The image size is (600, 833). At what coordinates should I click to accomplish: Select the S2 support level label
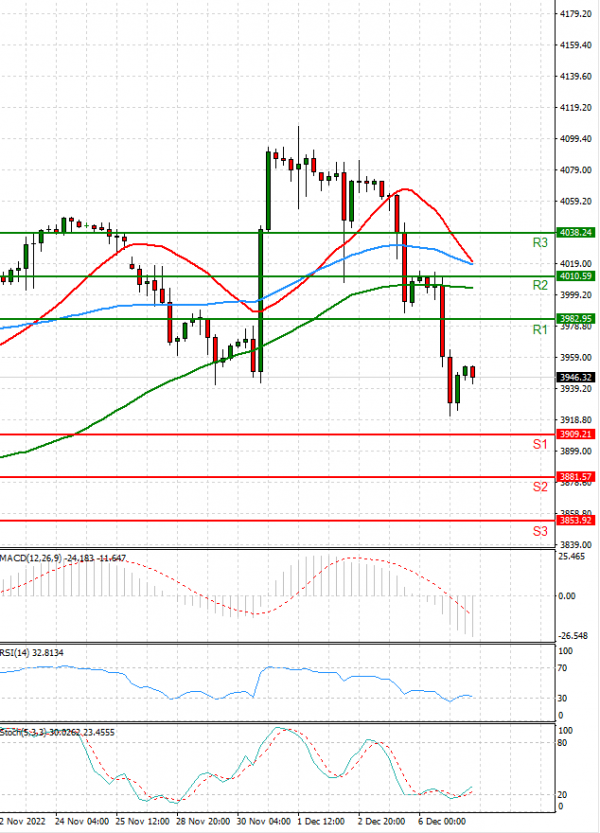click(x=540, y=487)
